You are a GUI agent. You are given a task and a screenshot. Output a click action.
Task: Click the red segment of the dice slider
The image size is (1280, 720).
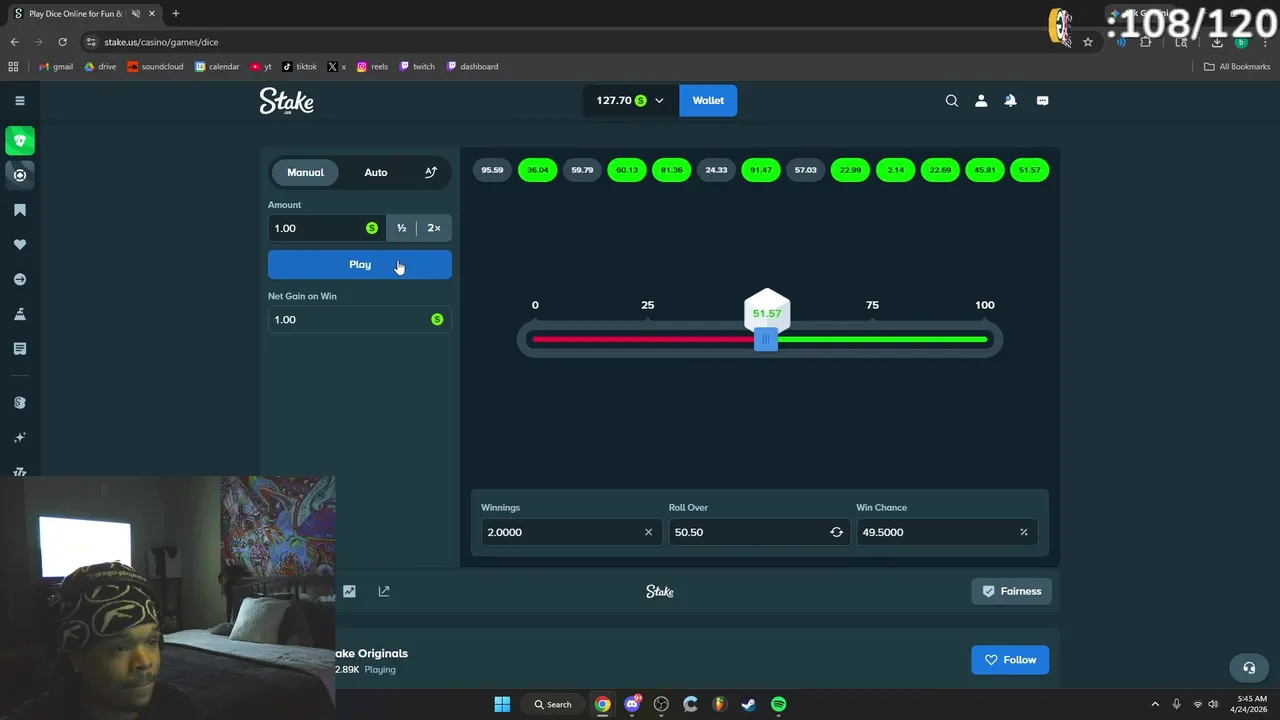coord(643,340)
